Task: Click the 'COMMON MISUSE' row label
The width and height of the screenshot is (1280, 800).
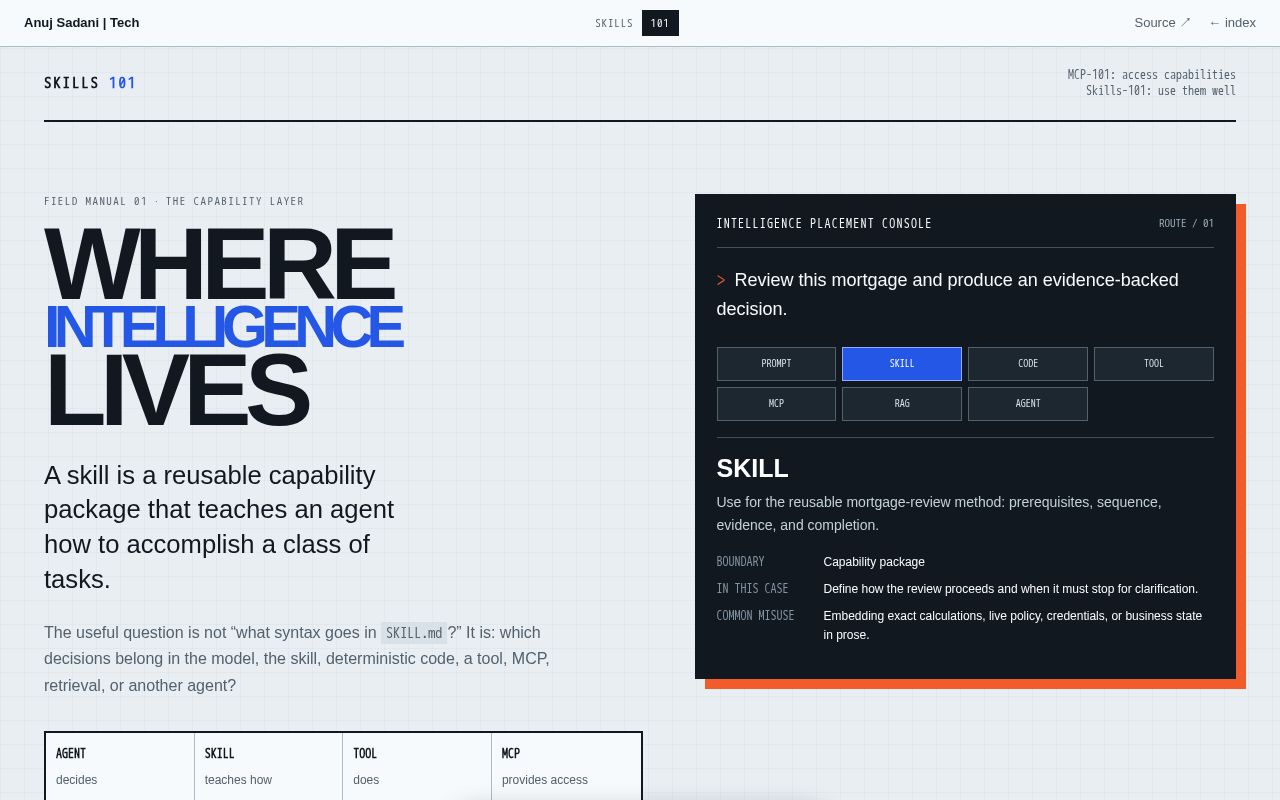Action: coord(755,616)
